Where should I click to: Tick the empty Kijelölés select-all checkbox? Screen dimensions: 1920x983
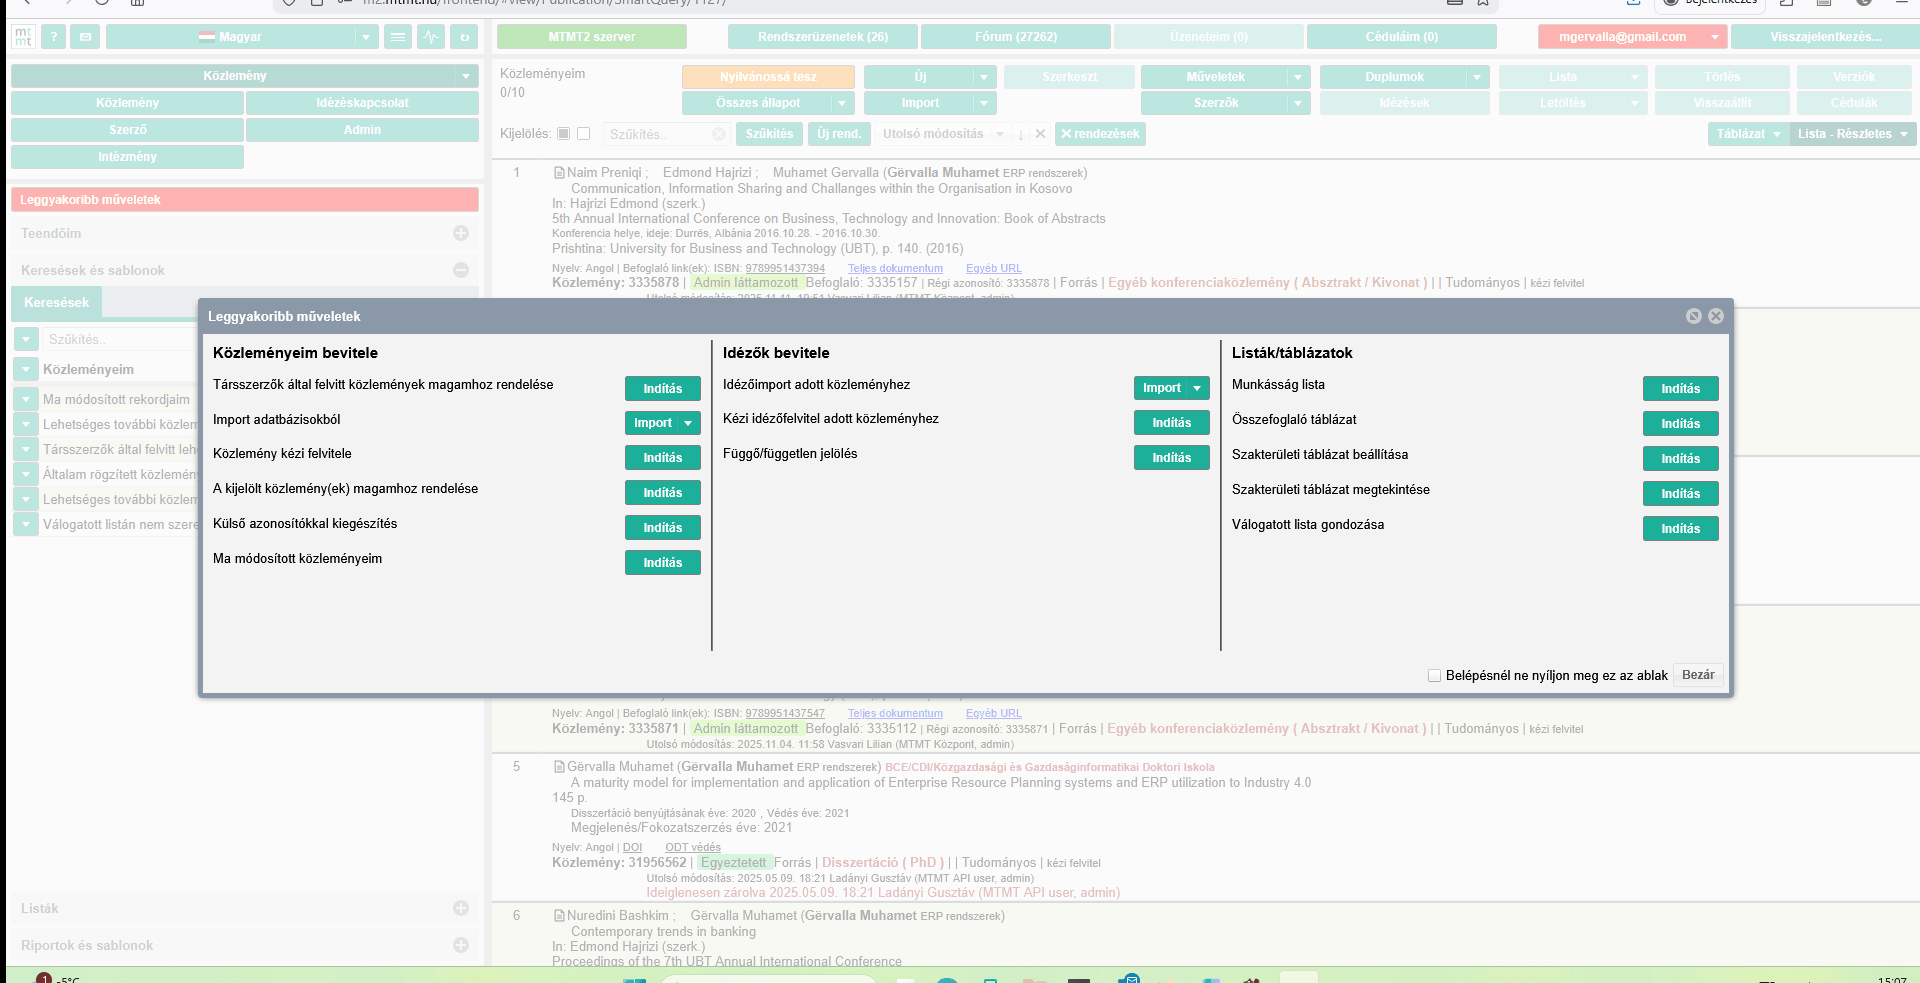coord(584,134)
